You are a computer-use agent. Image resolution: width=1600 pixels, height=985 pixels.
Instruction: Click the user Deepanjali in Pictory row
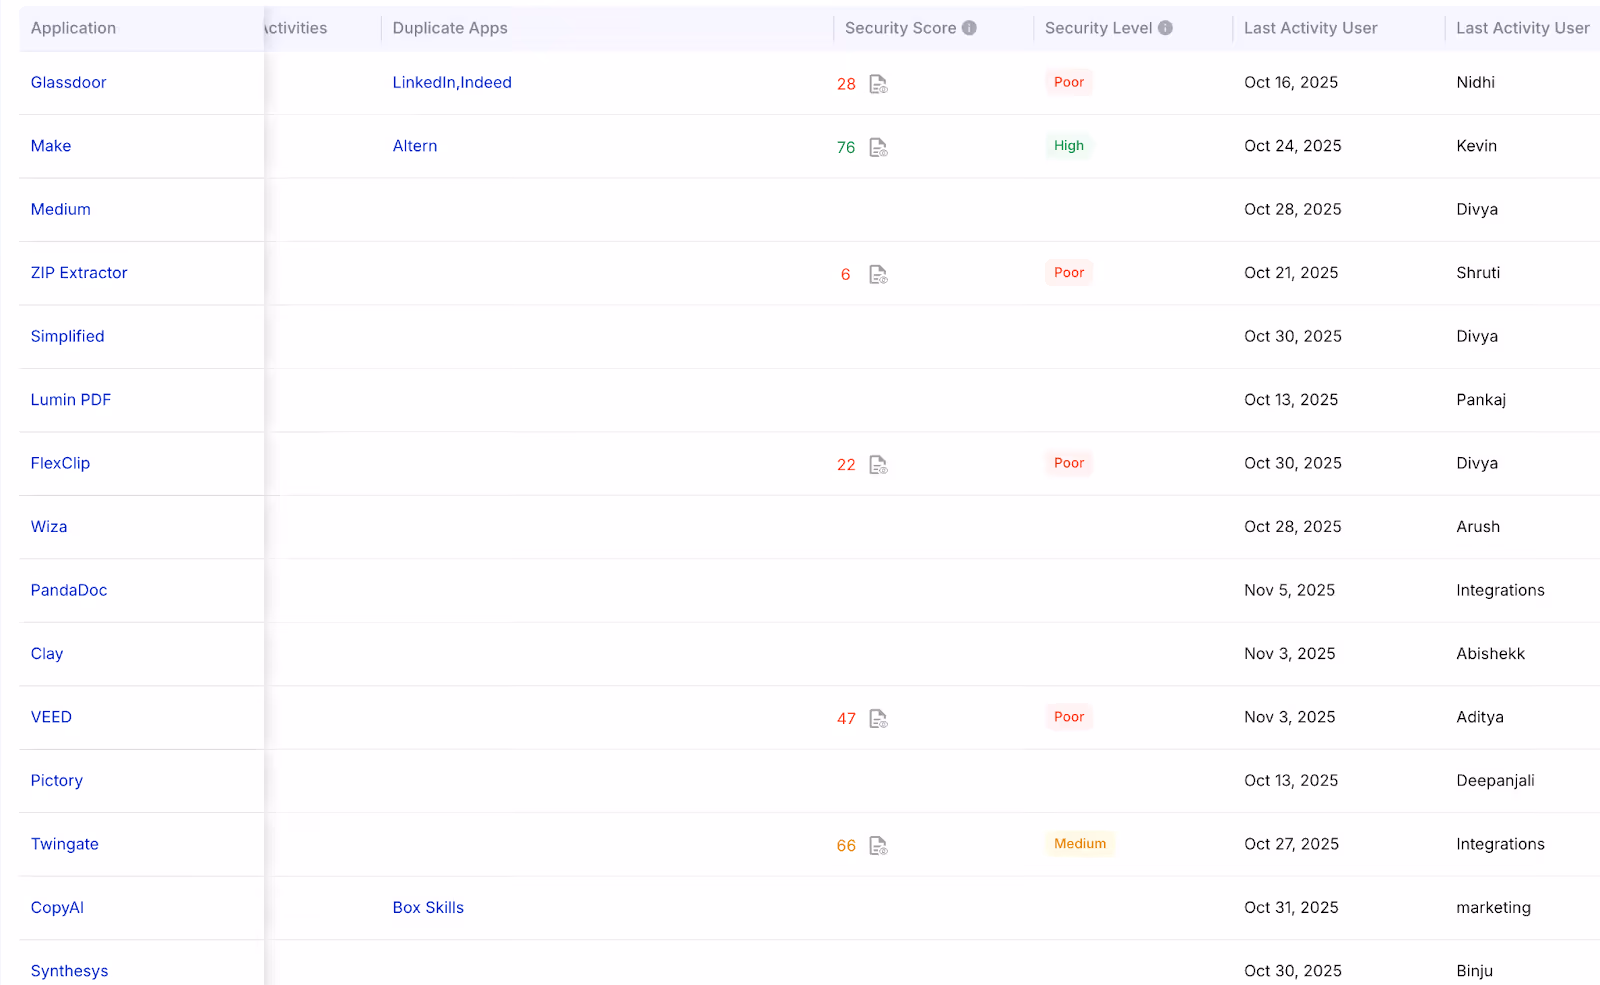tap(1495, 781)
